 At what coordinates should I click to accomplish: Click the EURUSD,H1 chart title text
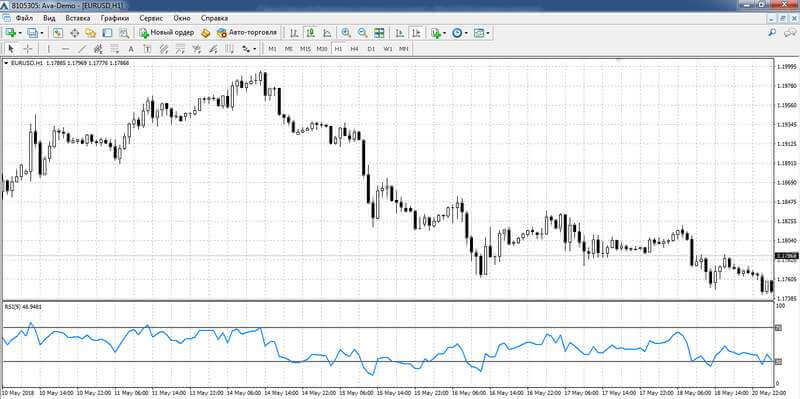pos(28,63)
